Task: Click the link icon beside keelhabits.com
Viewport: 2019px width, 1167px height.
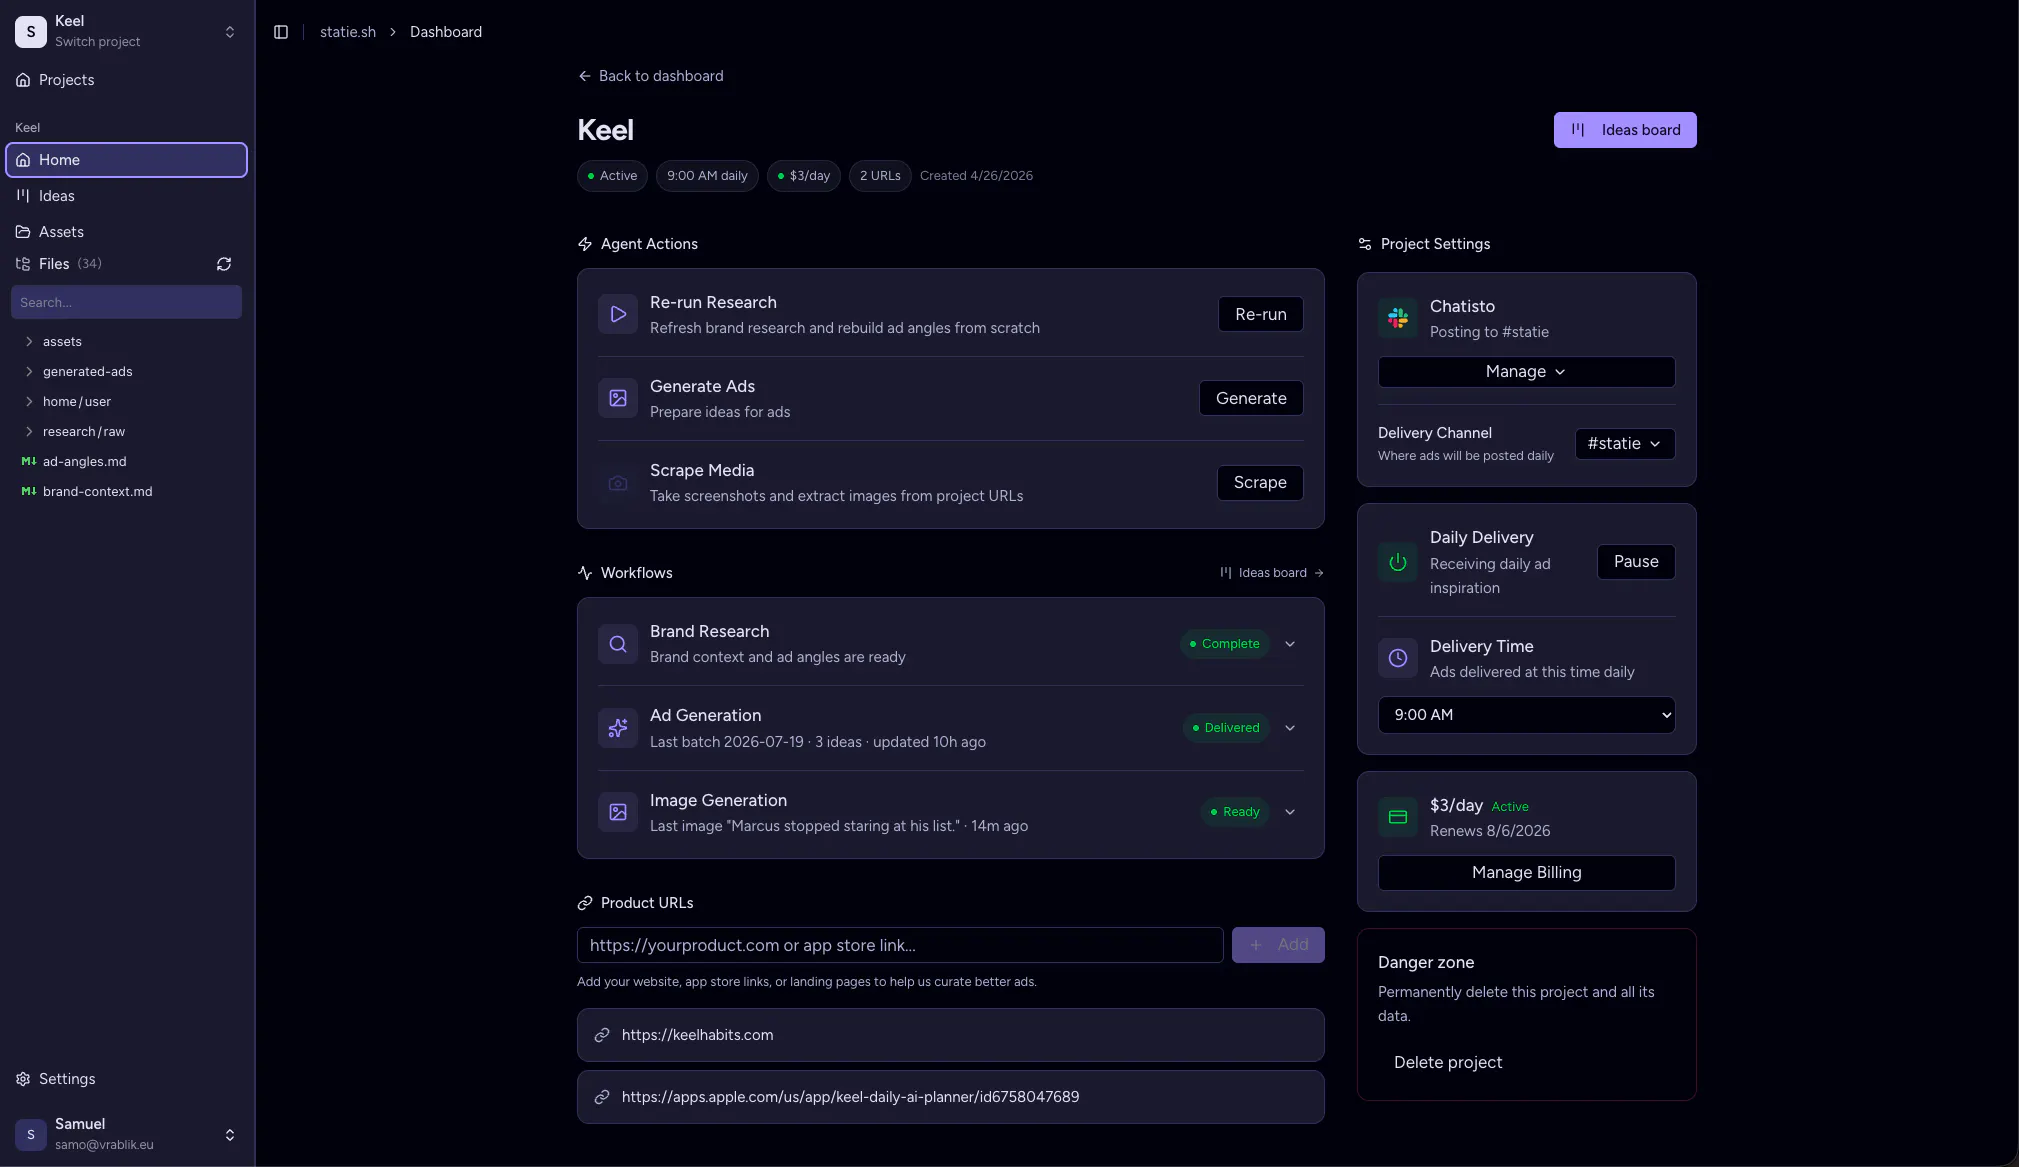Action: click(x=602, y=1035)
